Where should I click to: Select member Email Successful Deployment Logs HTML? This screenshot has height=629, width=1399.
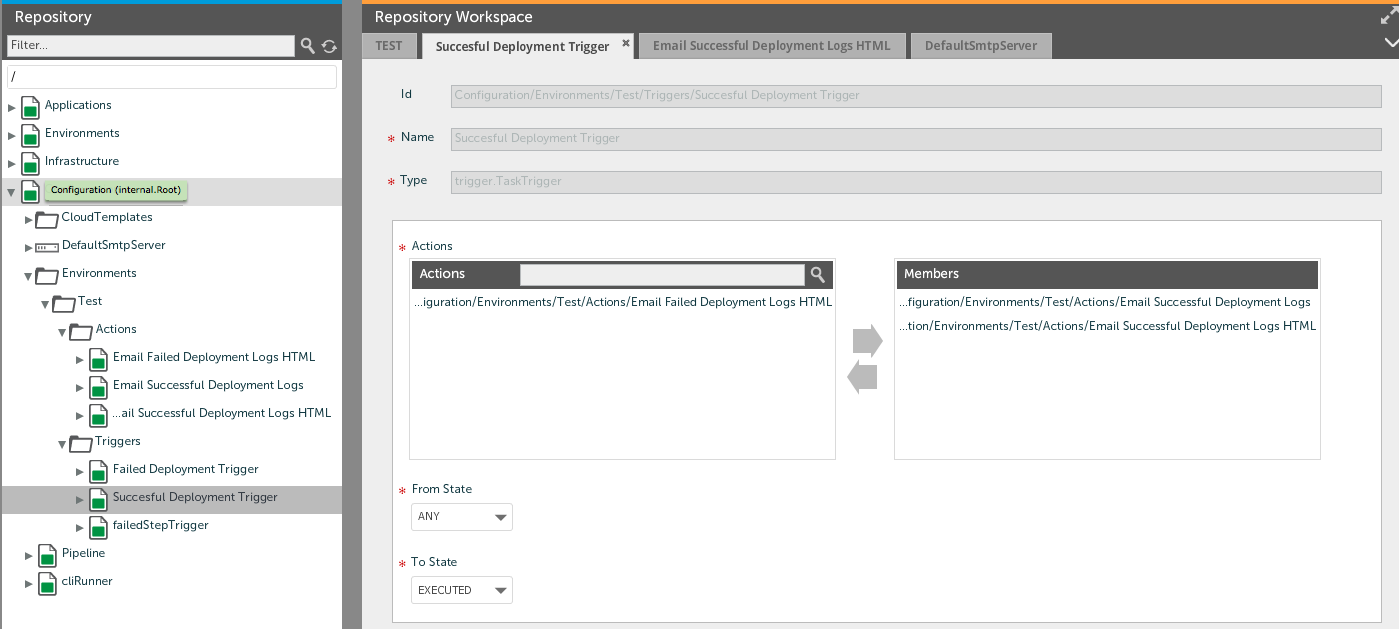tap(1106, 326)
